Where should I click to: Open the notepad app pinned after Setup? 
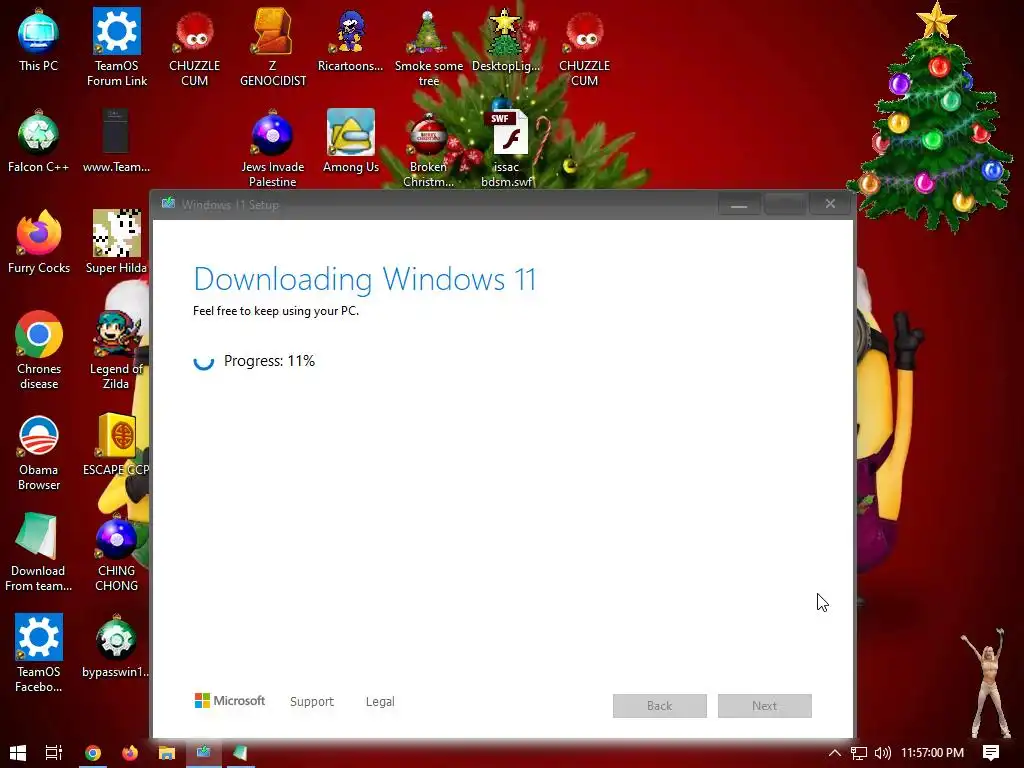tap(240, 753)
